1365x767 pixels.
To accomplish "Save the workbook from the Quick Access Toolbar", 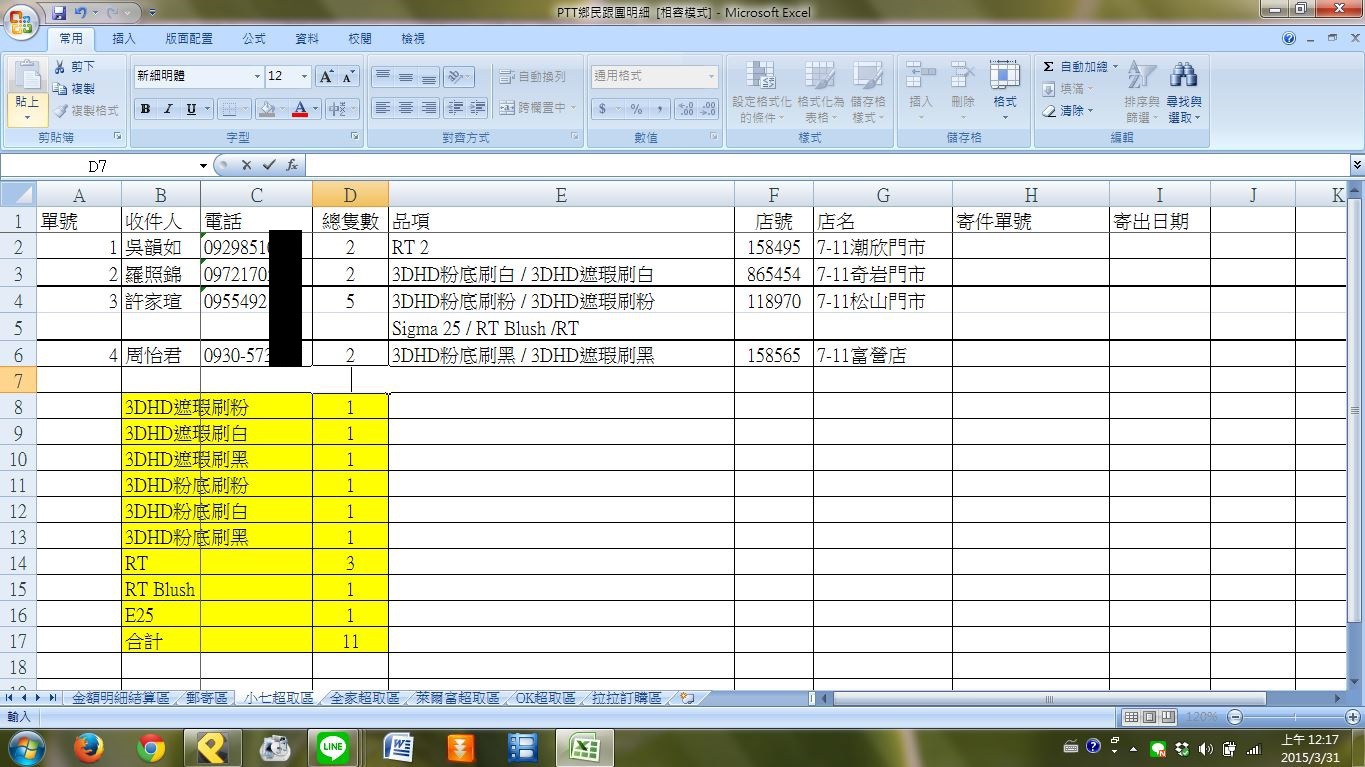I will point(59,13).
